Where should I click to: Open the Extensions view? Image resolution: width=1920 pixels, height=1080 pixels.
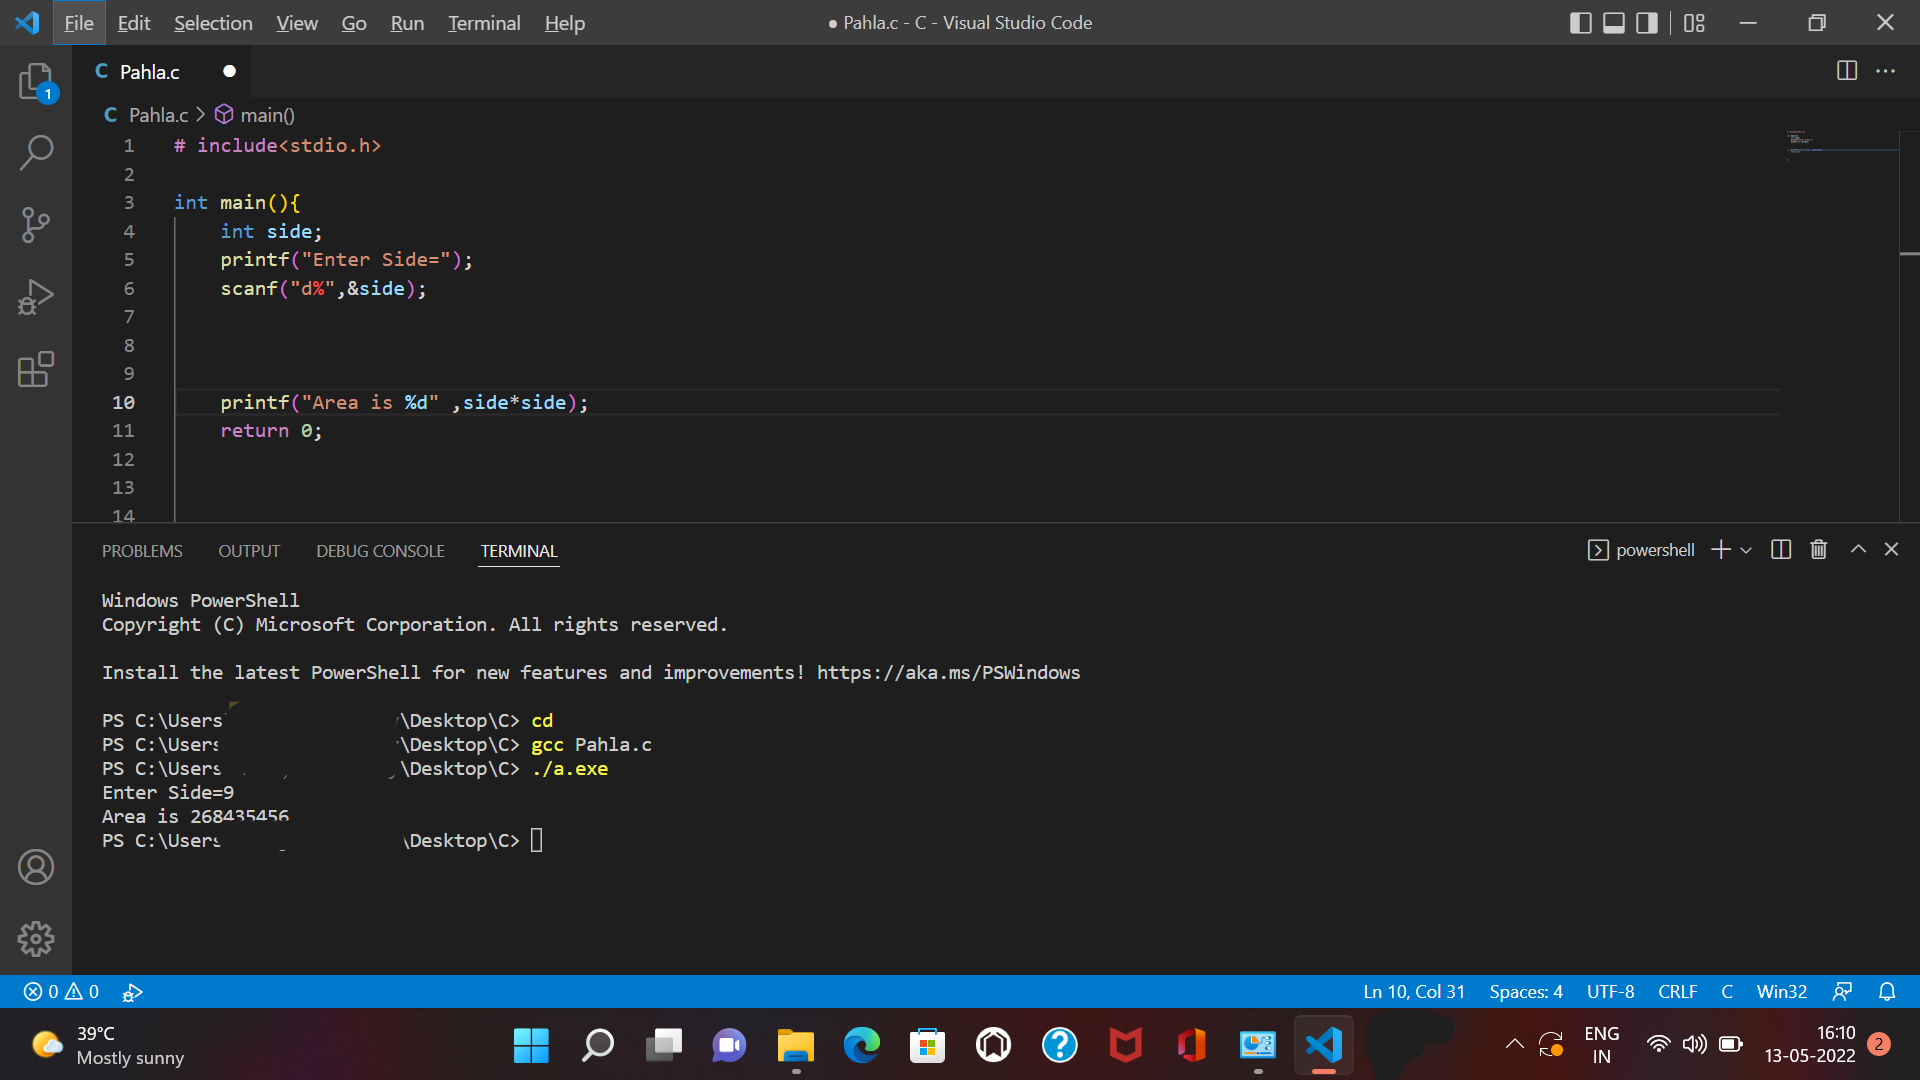click(x=36, y=369)
